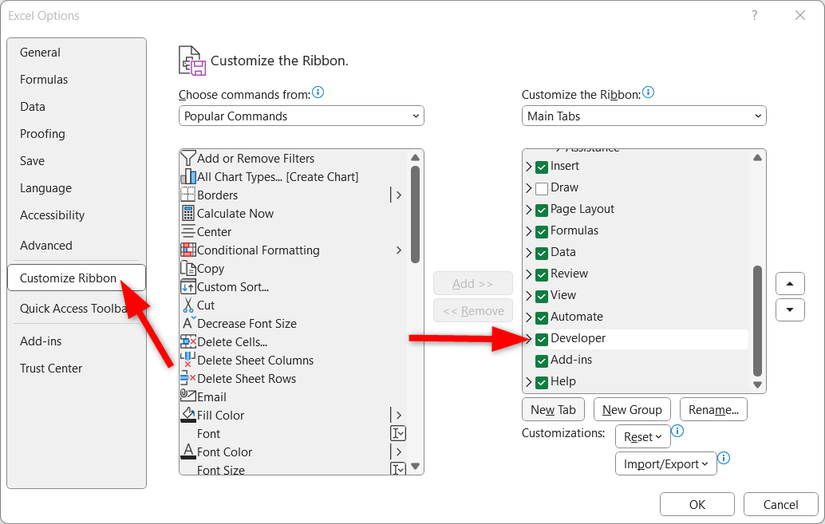Click the Email command icon
Image resolution: width=825 pixels, height=524 pixels.
(x=188, y=395)
